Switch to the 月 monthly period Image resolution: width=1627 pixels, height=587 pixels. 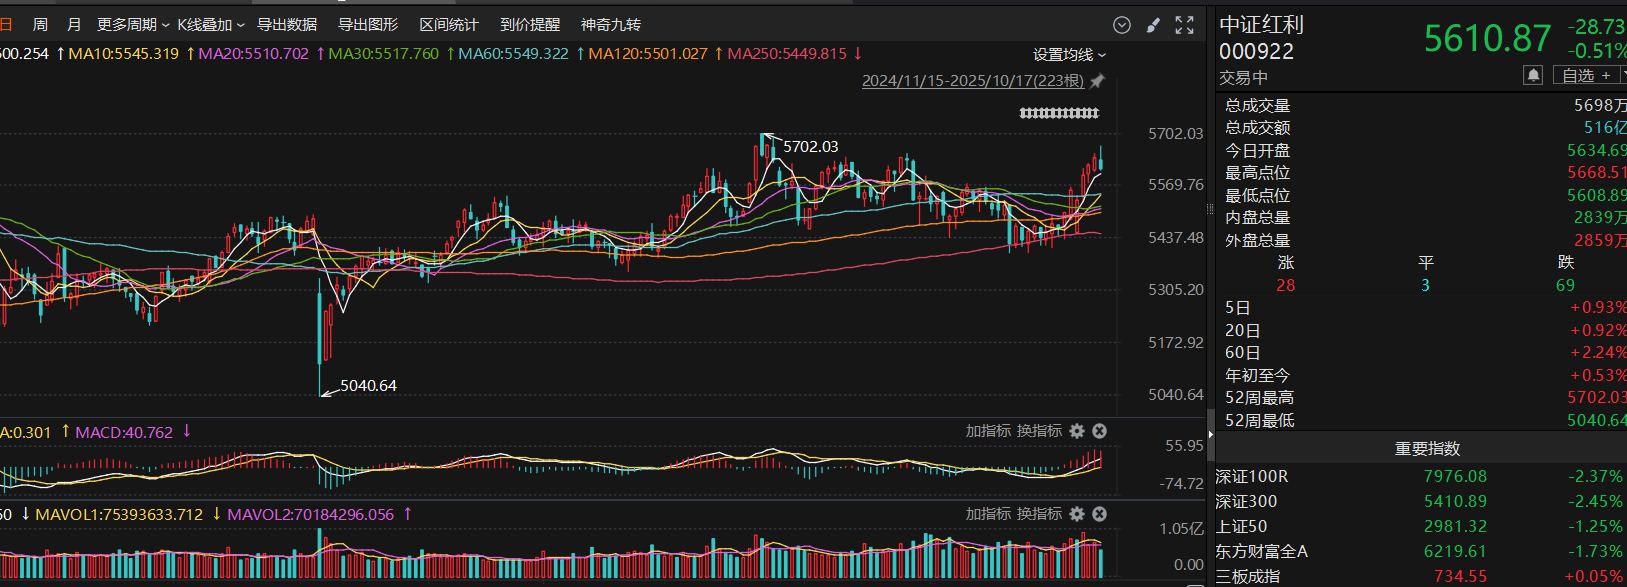(x=74, y=25)
